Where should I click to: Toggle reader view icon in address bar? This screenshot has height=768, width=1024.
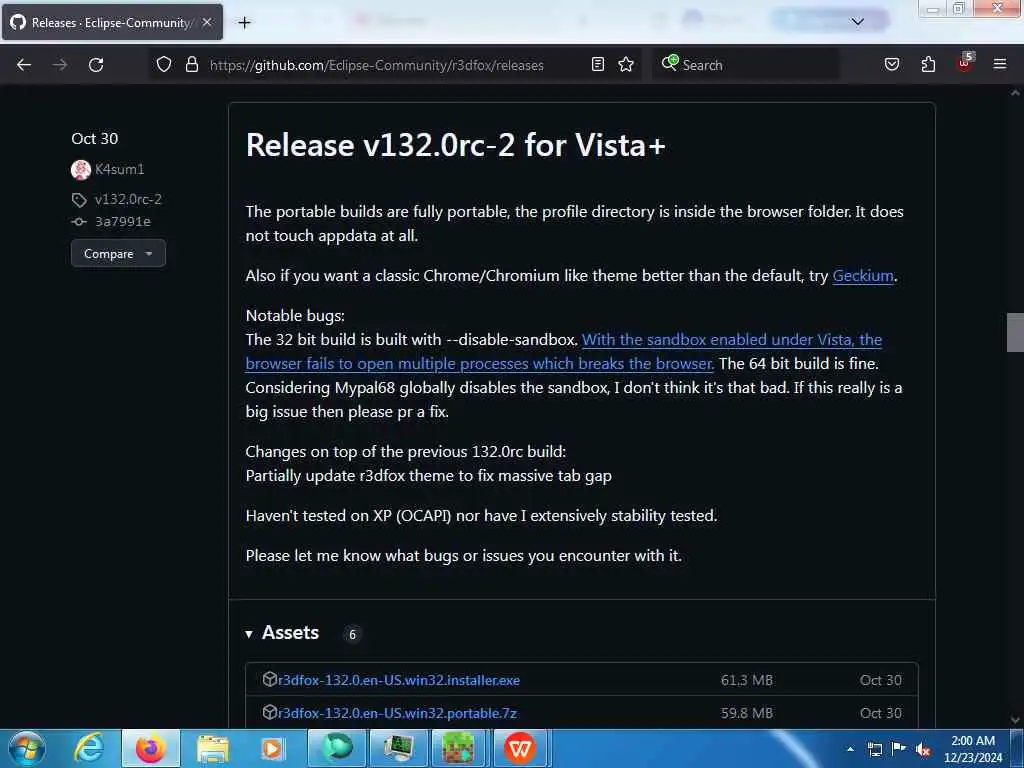[598, 64]
